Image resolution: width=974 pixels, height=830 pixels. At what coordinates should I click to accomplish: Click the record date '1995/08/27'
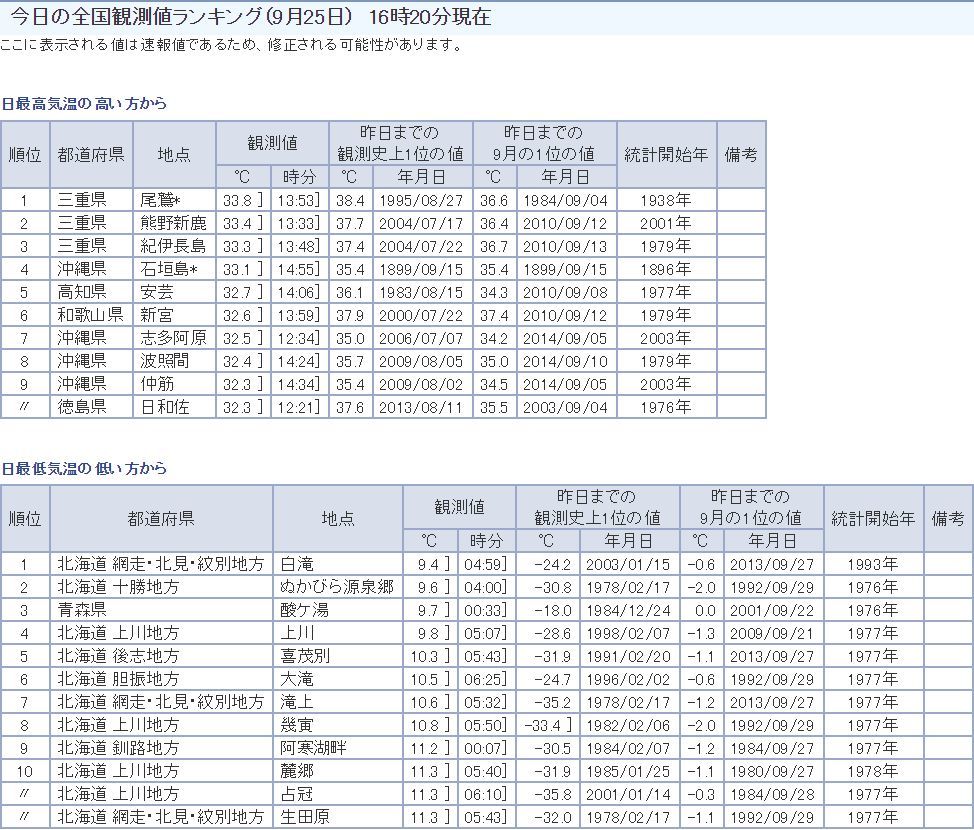pos(422,200)
